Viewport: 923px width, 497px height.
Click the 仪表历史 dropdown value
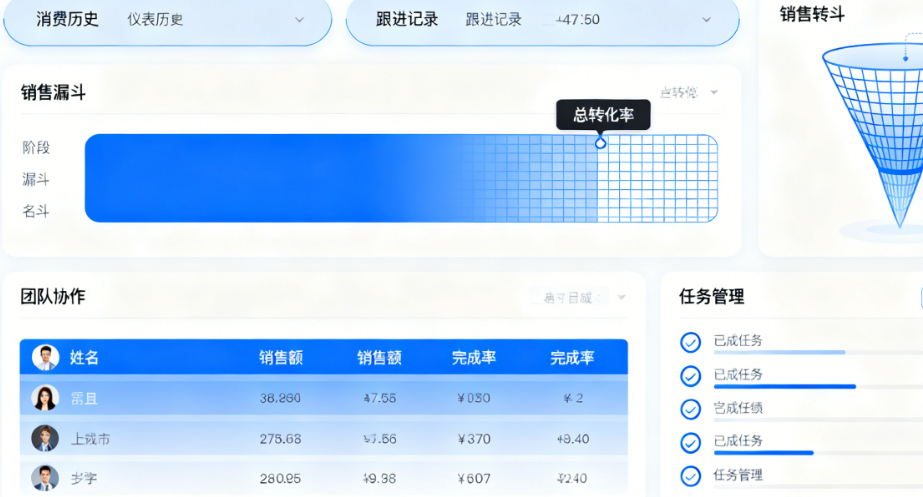[155, 19]
